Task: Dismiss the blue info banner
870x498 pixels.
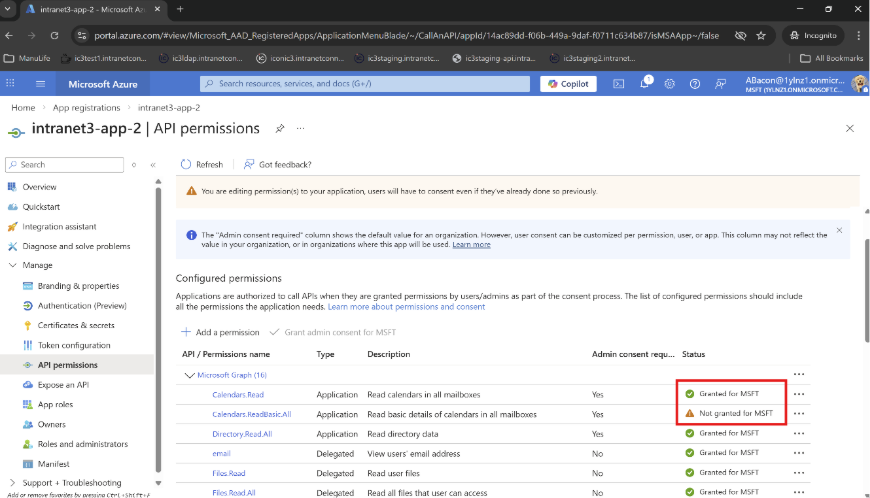Action: coord(839,230)
